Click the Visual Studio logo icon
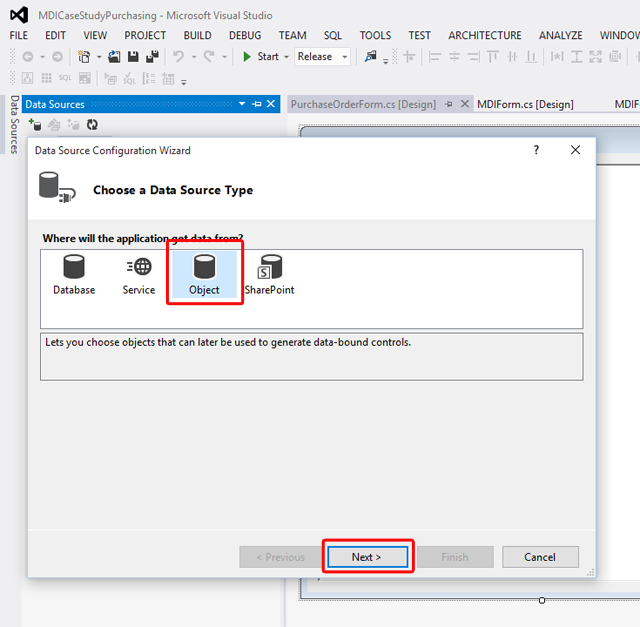This screenshot has height=627, width=640. (x=19, y=15)
